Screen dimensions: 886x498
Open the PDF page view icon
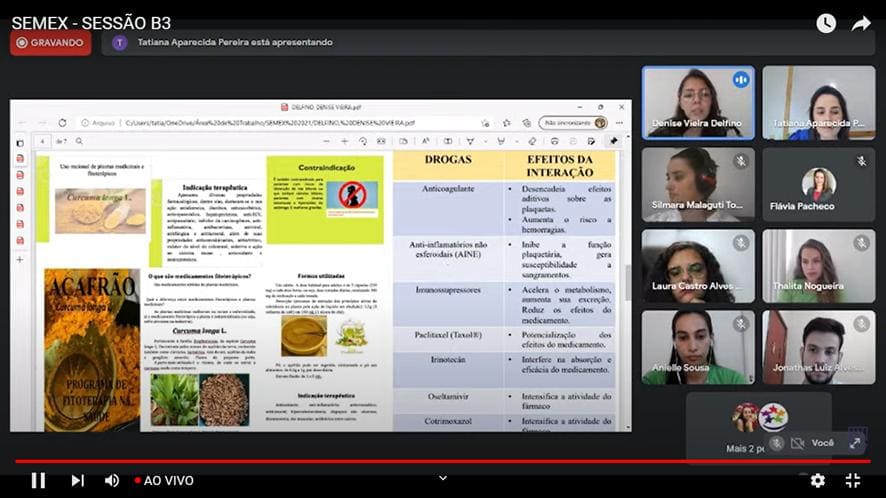403,141
